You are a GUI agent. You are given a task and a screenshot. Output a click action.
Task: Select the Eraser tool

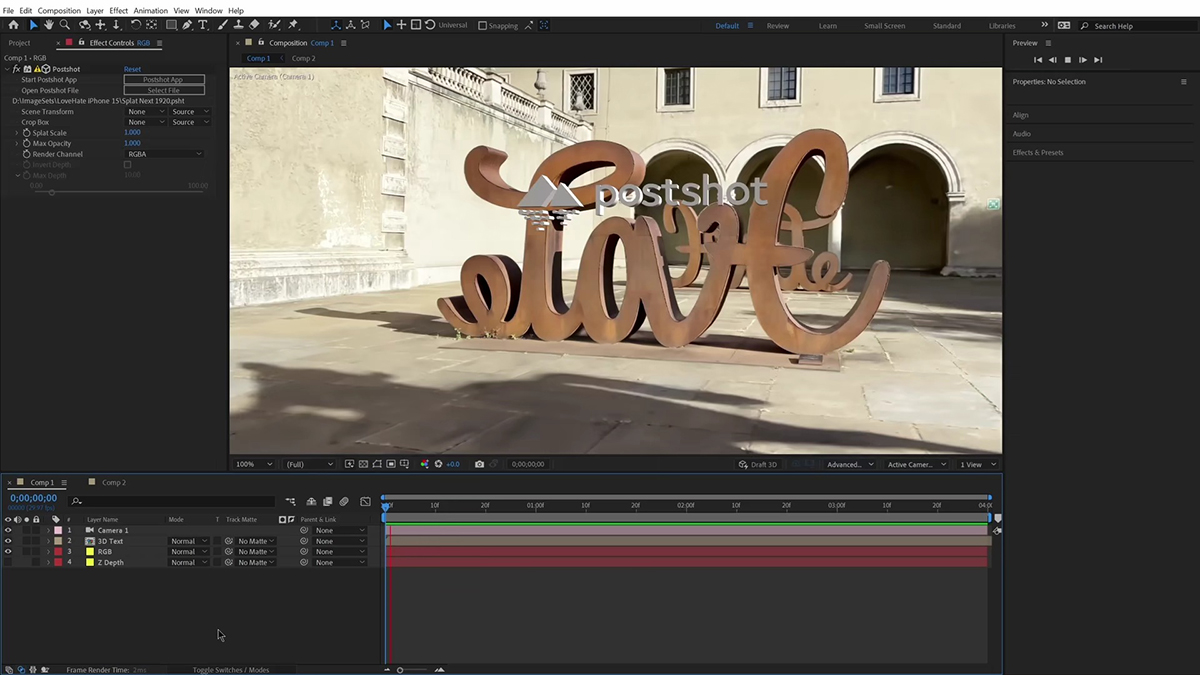pos(254,25)
